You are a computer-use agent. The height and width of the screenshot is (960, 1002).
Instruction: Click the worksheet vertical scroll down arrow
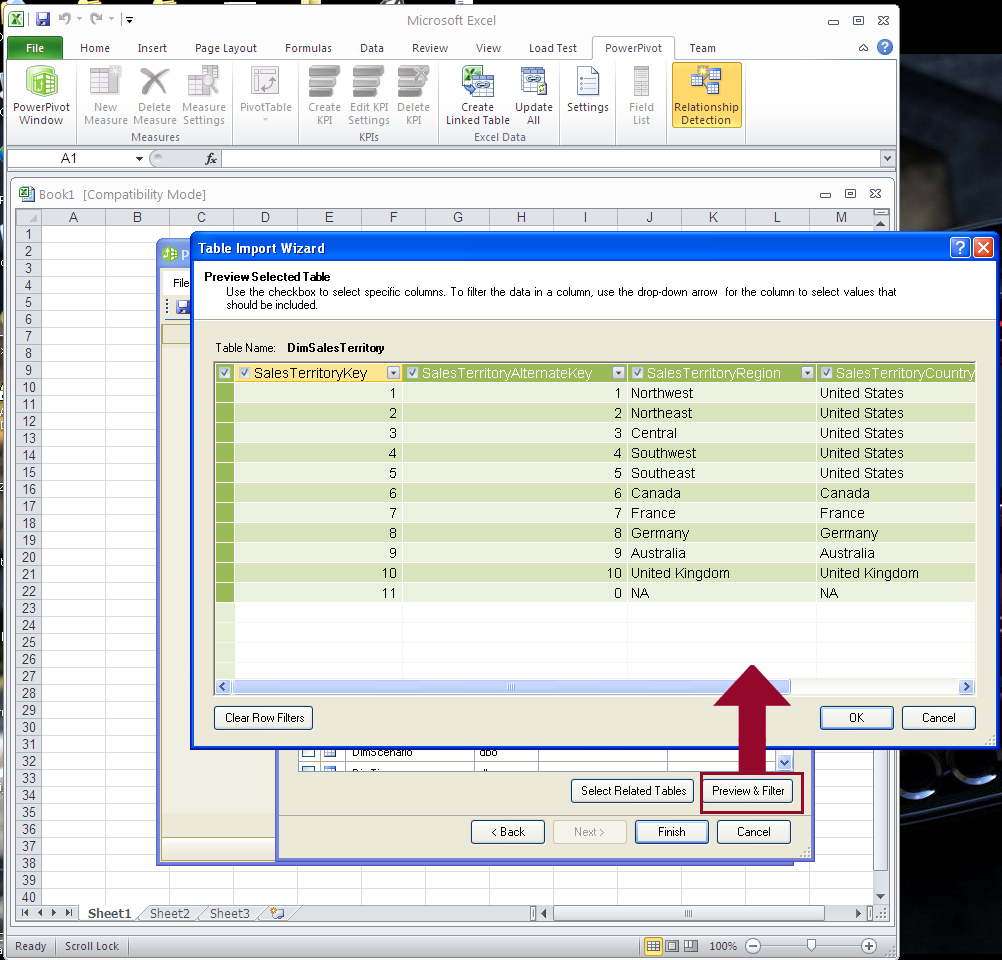880,897
